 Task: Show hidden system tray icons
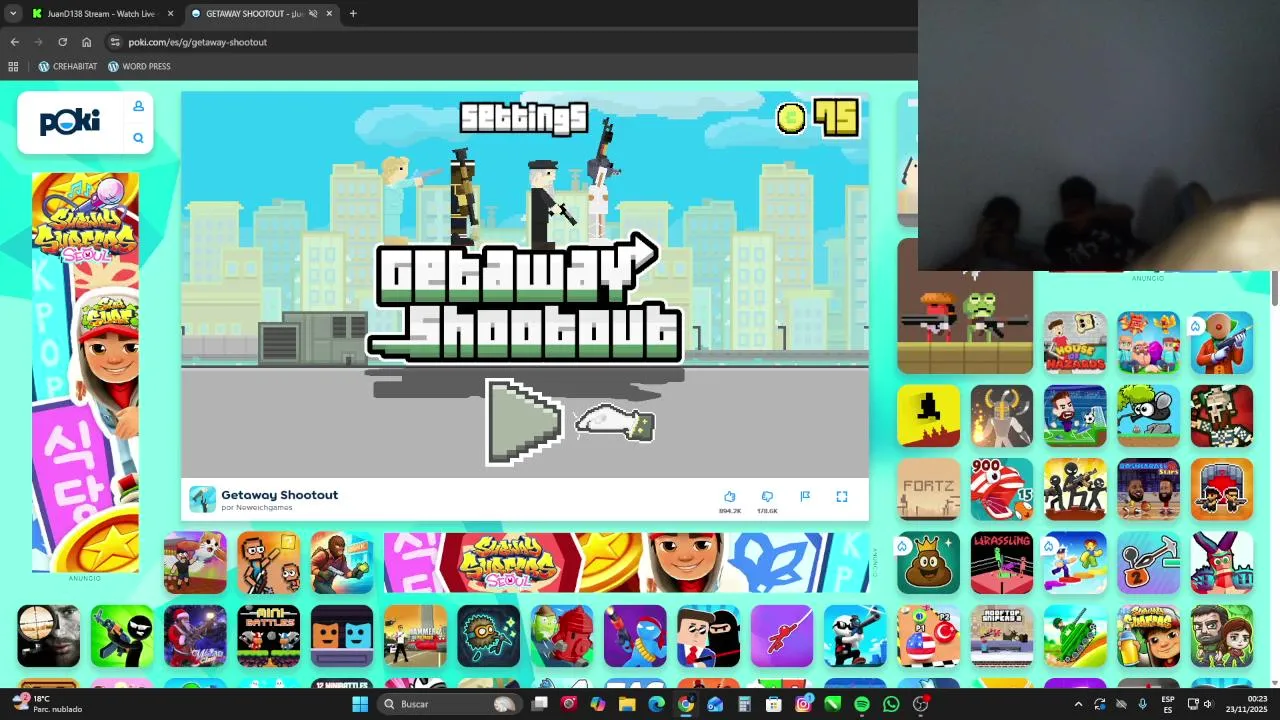(1078, 704)
